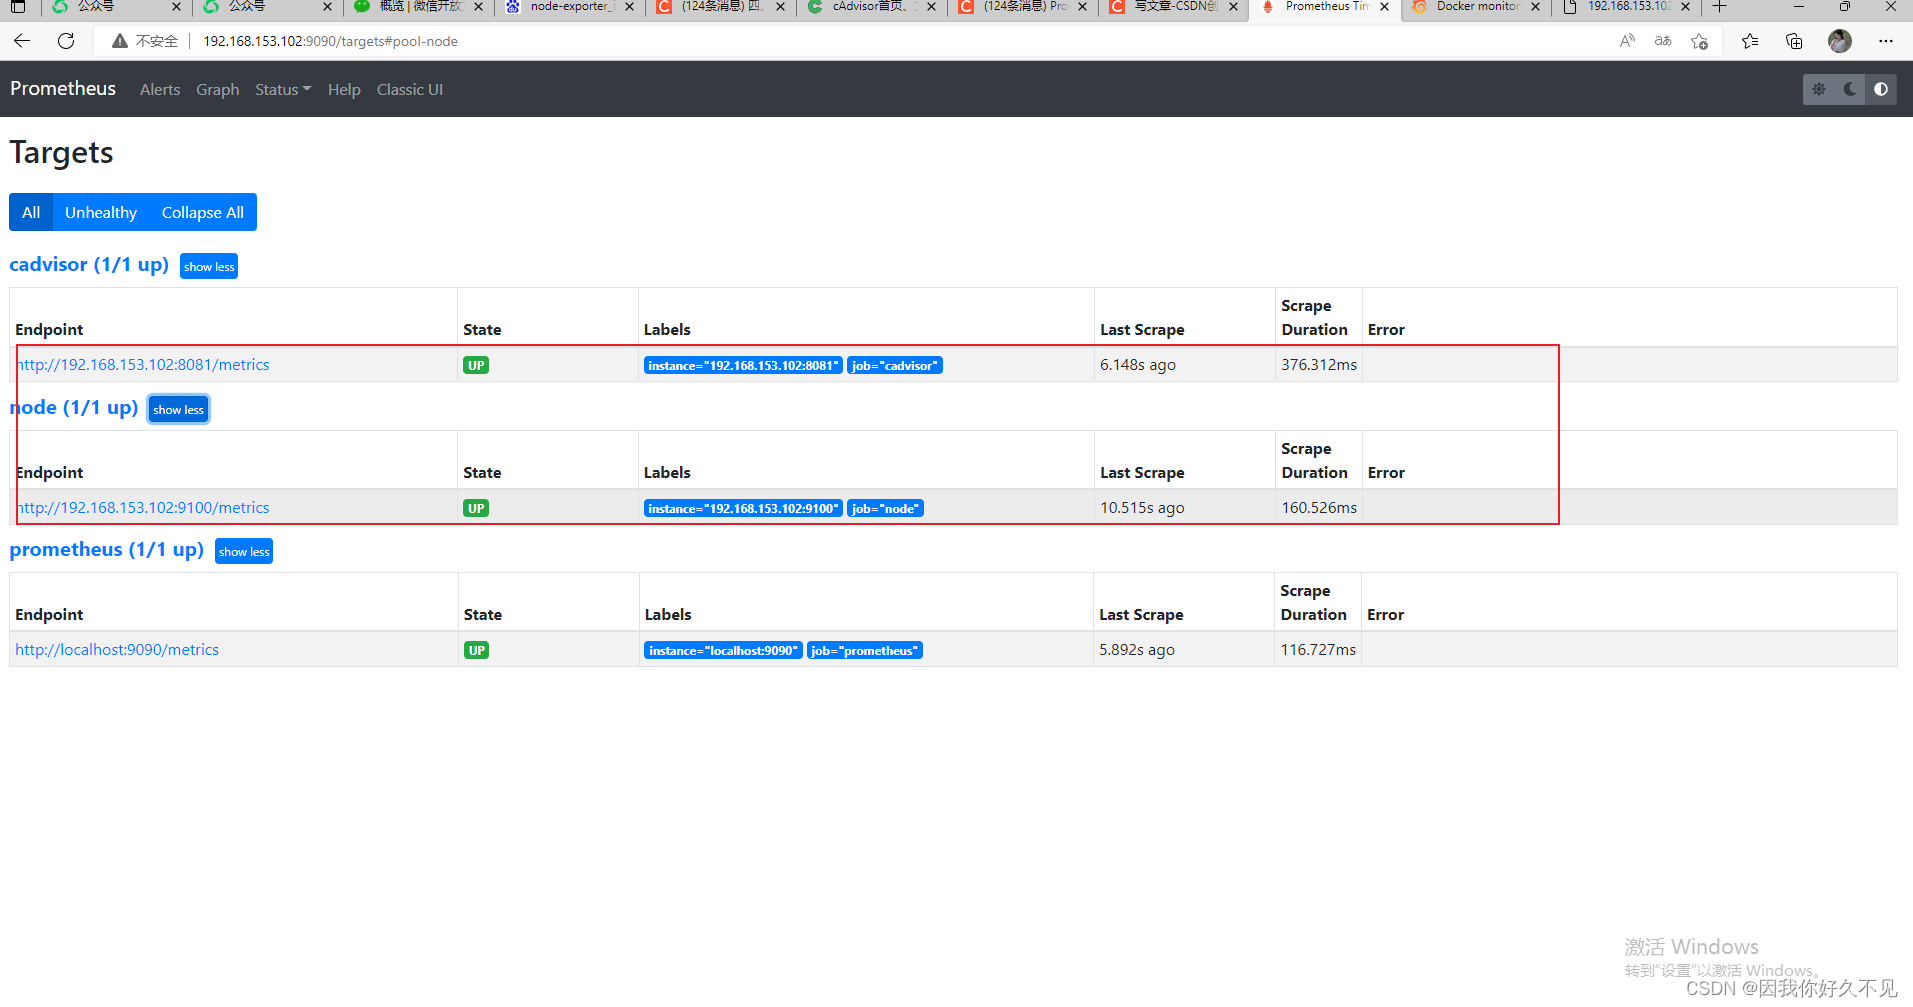The height and width of the screenshot is (1007, 1913).
Task: Open the localhost:9090/metrics endpoint link
Action: [x=117, y=649]
